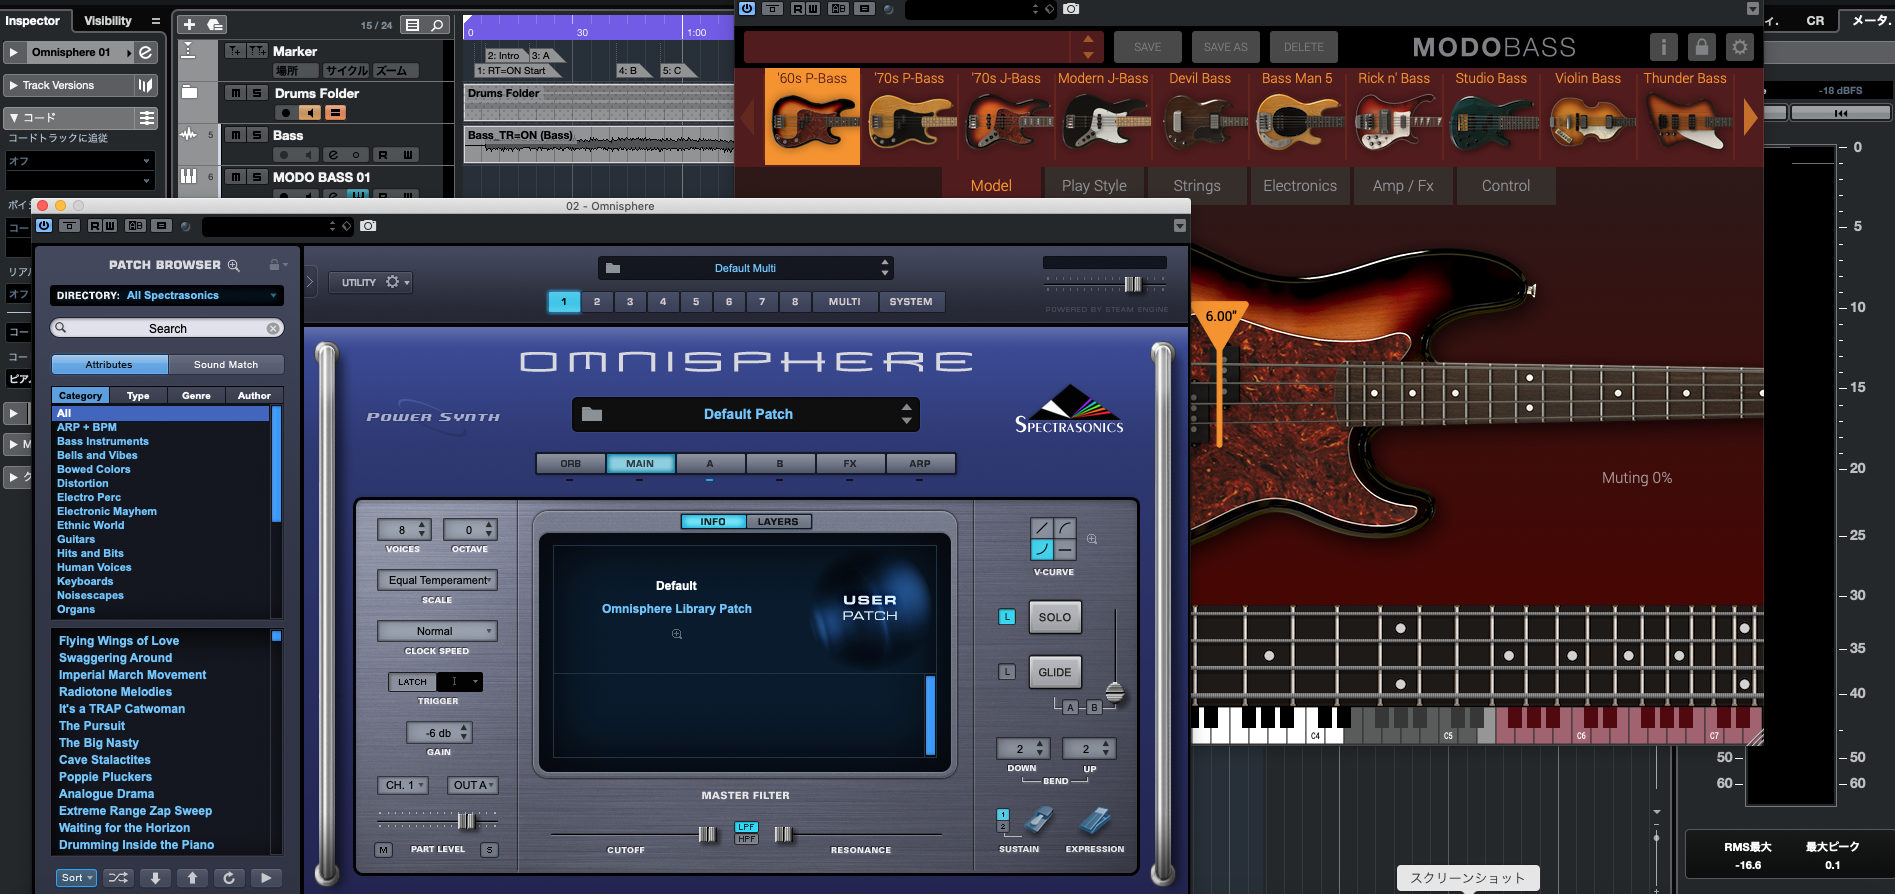Click the camera snapshot icon in Omnisphere window
Viewport: 1895px width, 894px height.
click(368, 226)
